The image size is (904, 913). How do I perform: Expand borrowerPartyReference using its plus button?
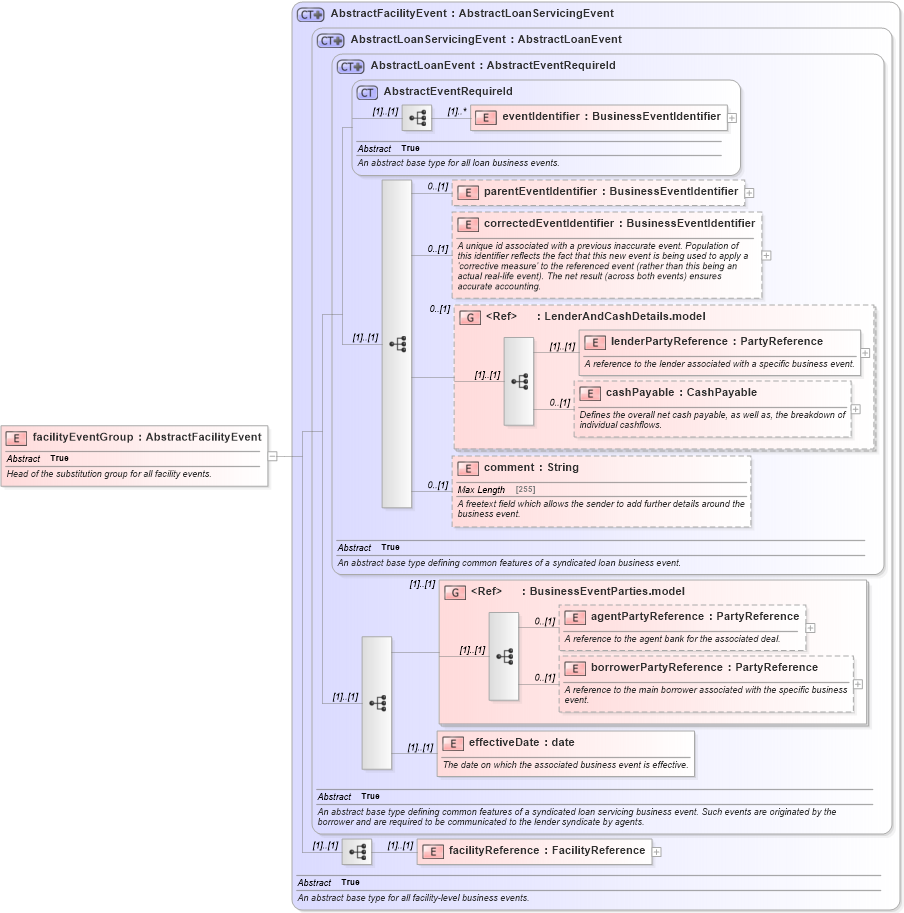857,686
